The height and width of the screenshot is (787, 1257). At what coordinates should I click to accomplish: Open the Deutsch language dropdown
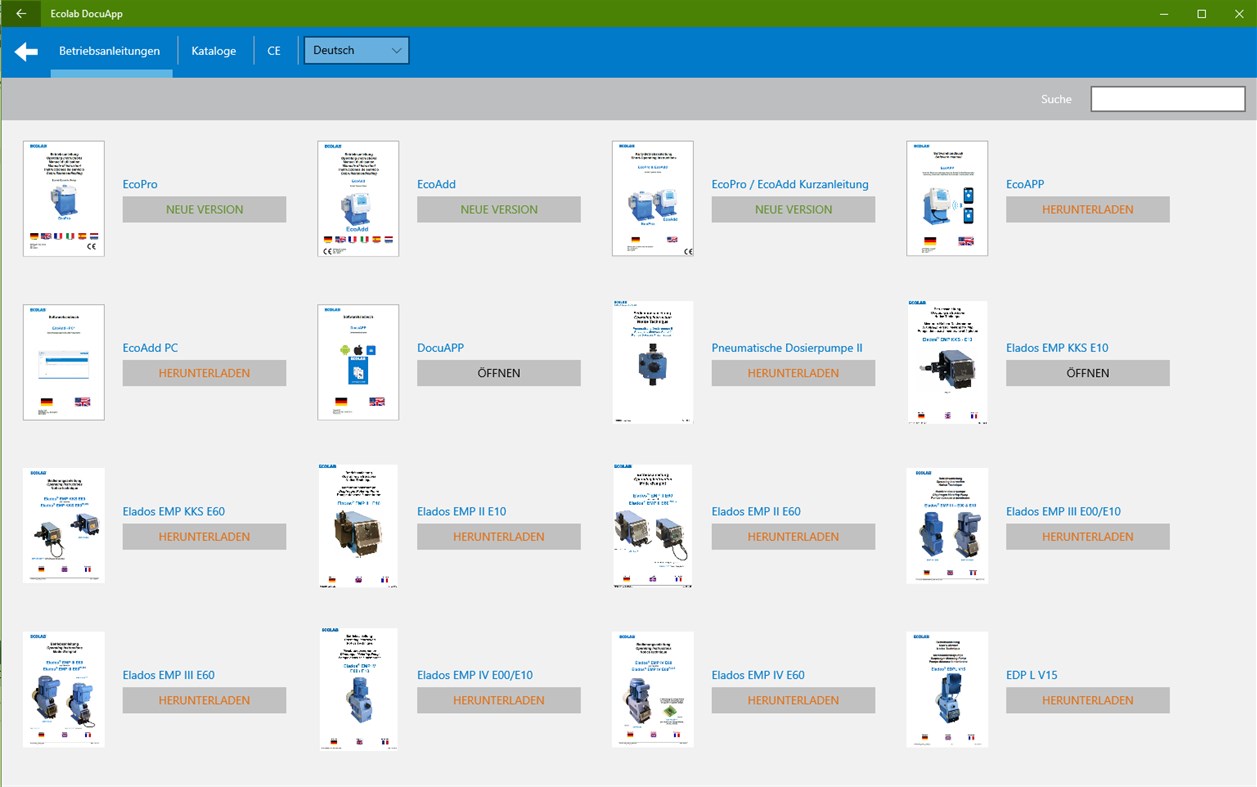coord(356,49)
